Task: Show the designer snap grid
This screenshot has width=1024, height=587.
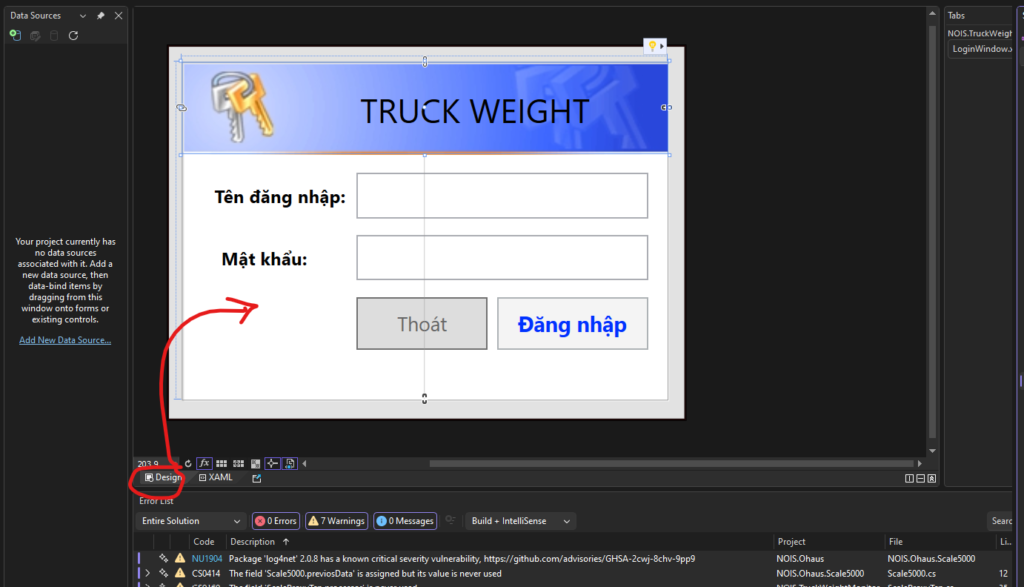Action: pos(222,464)
